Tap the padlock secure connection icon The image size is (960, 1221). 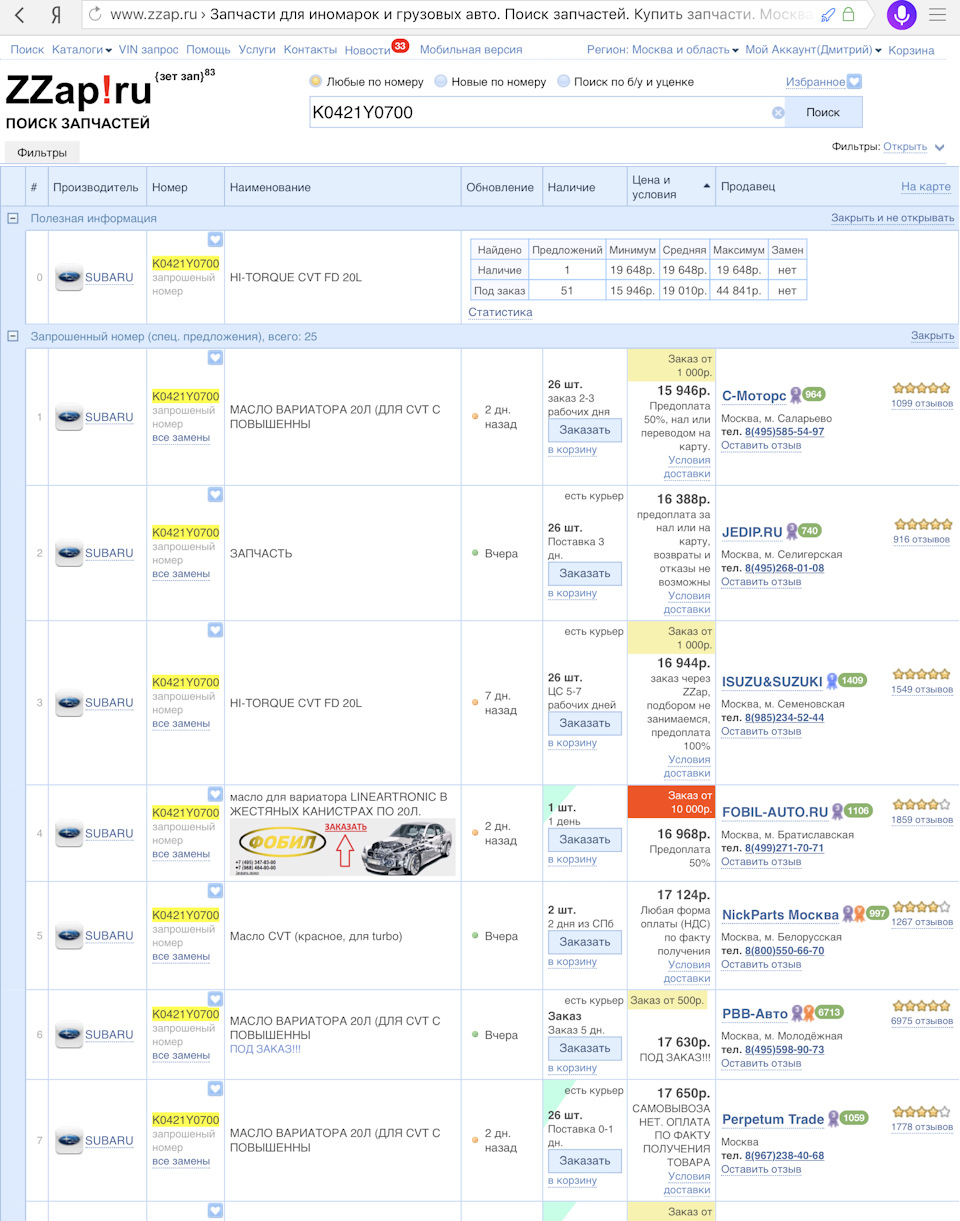click(848, 15)
